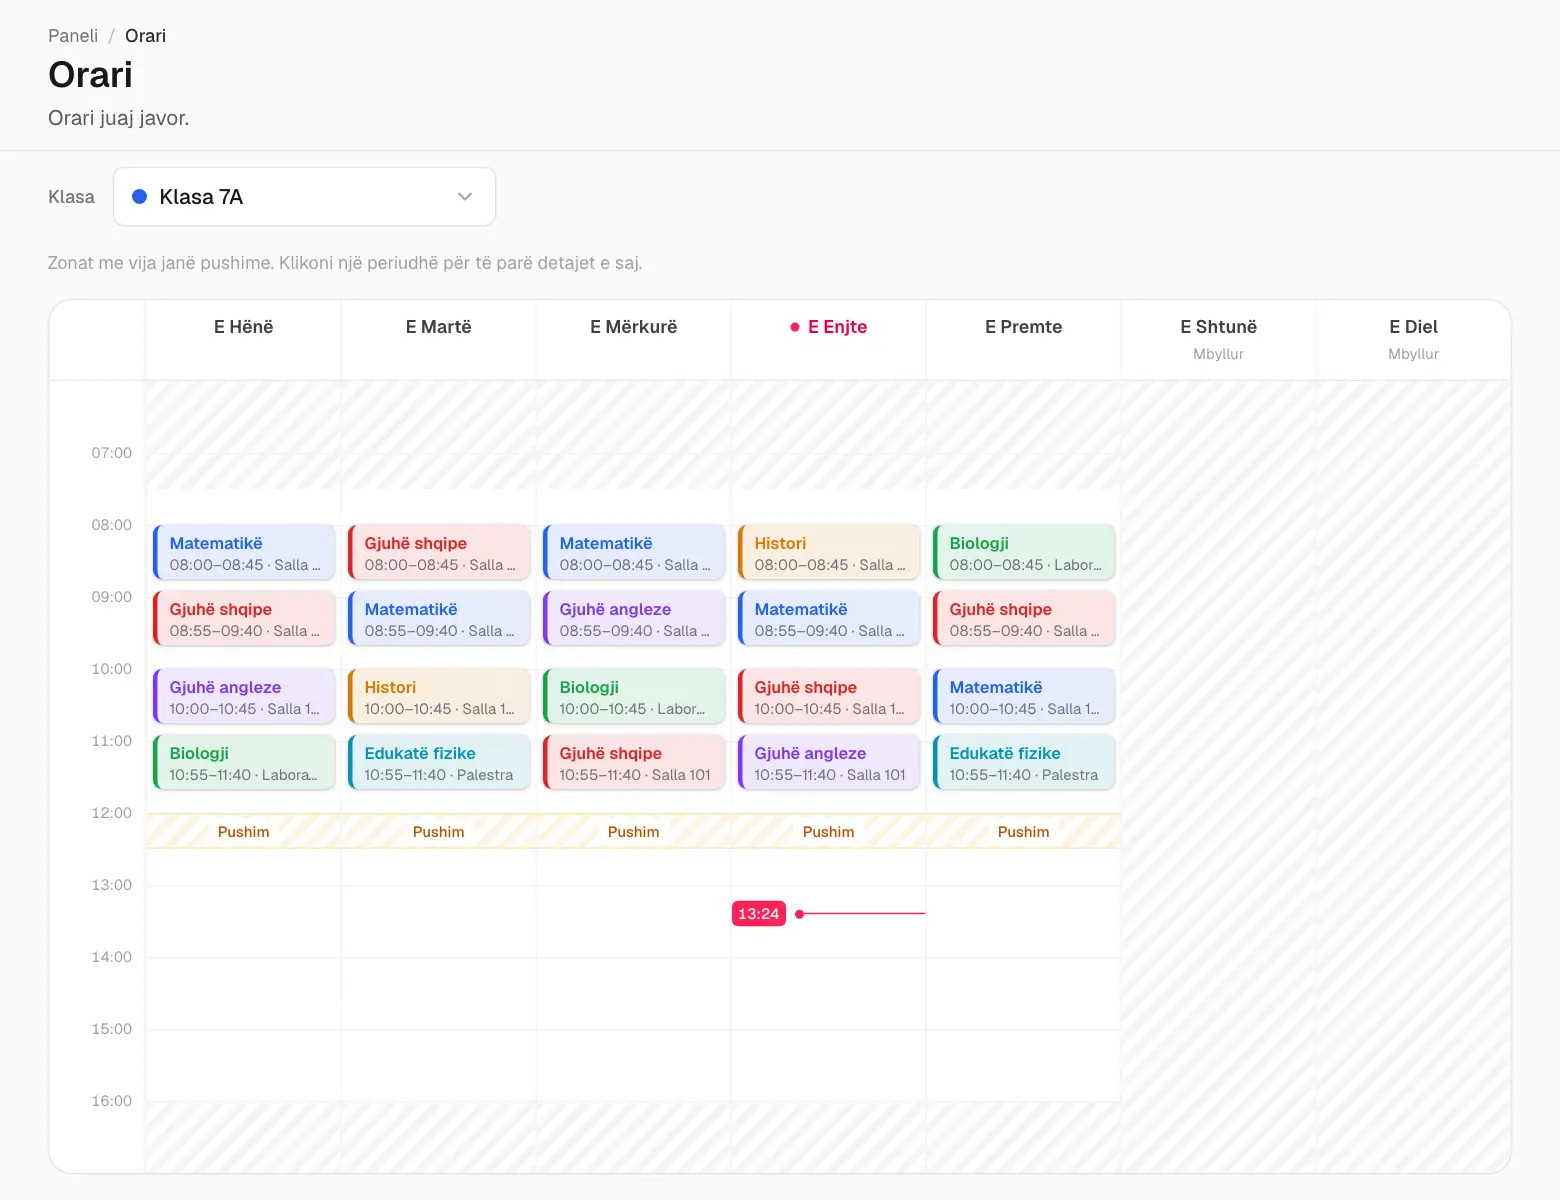Open Wednesday 08:00 Matematikë period

point(634,553)
